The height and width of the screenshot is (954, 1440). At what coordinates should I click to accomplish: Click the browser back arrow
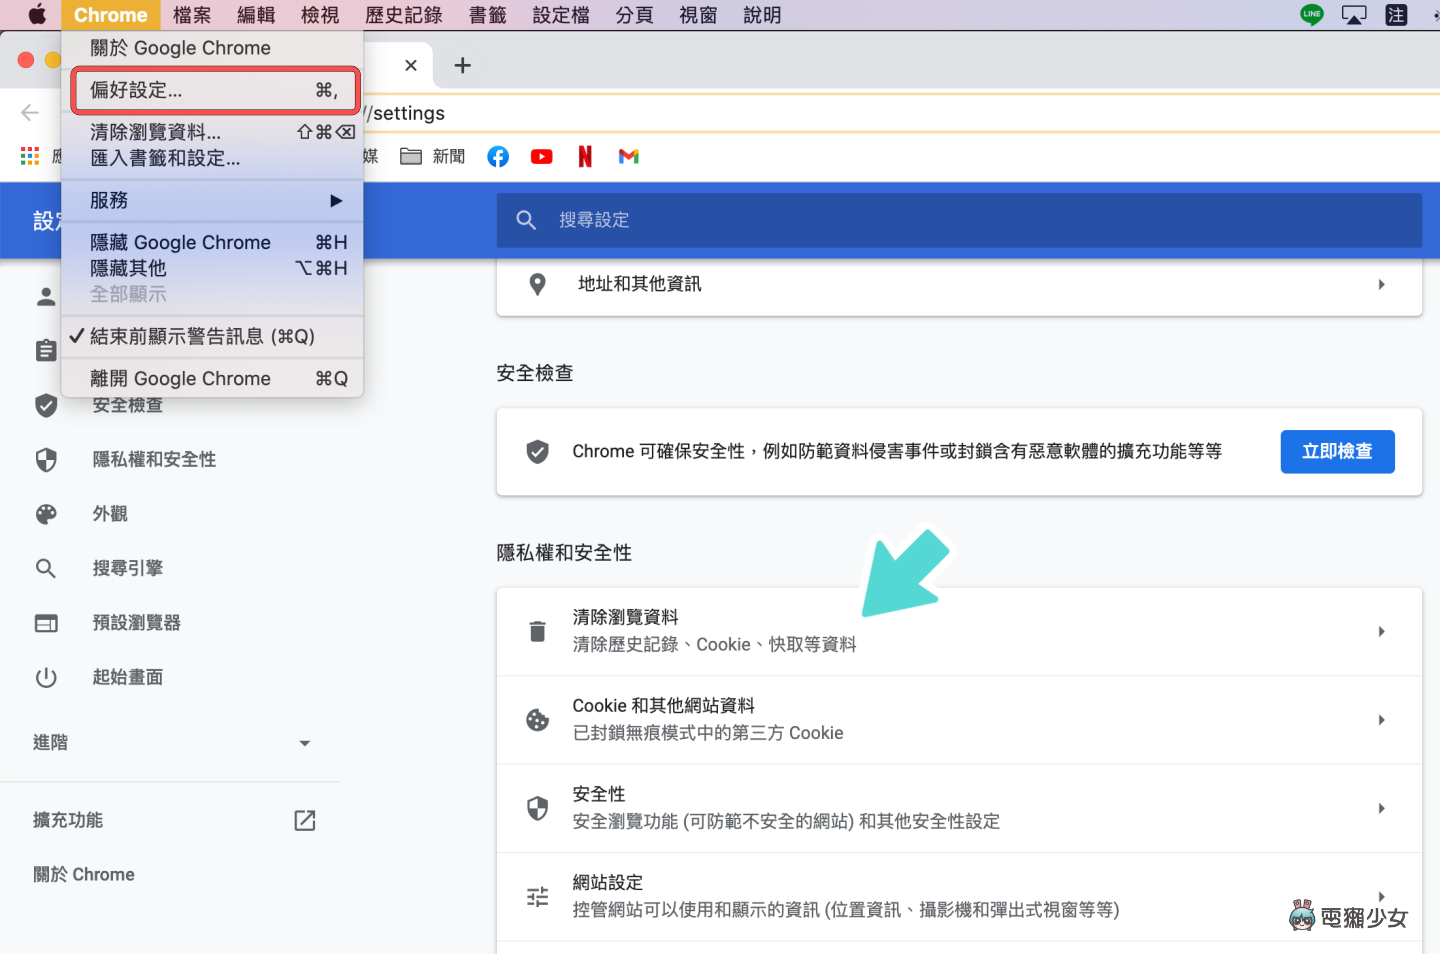point(30,112)
